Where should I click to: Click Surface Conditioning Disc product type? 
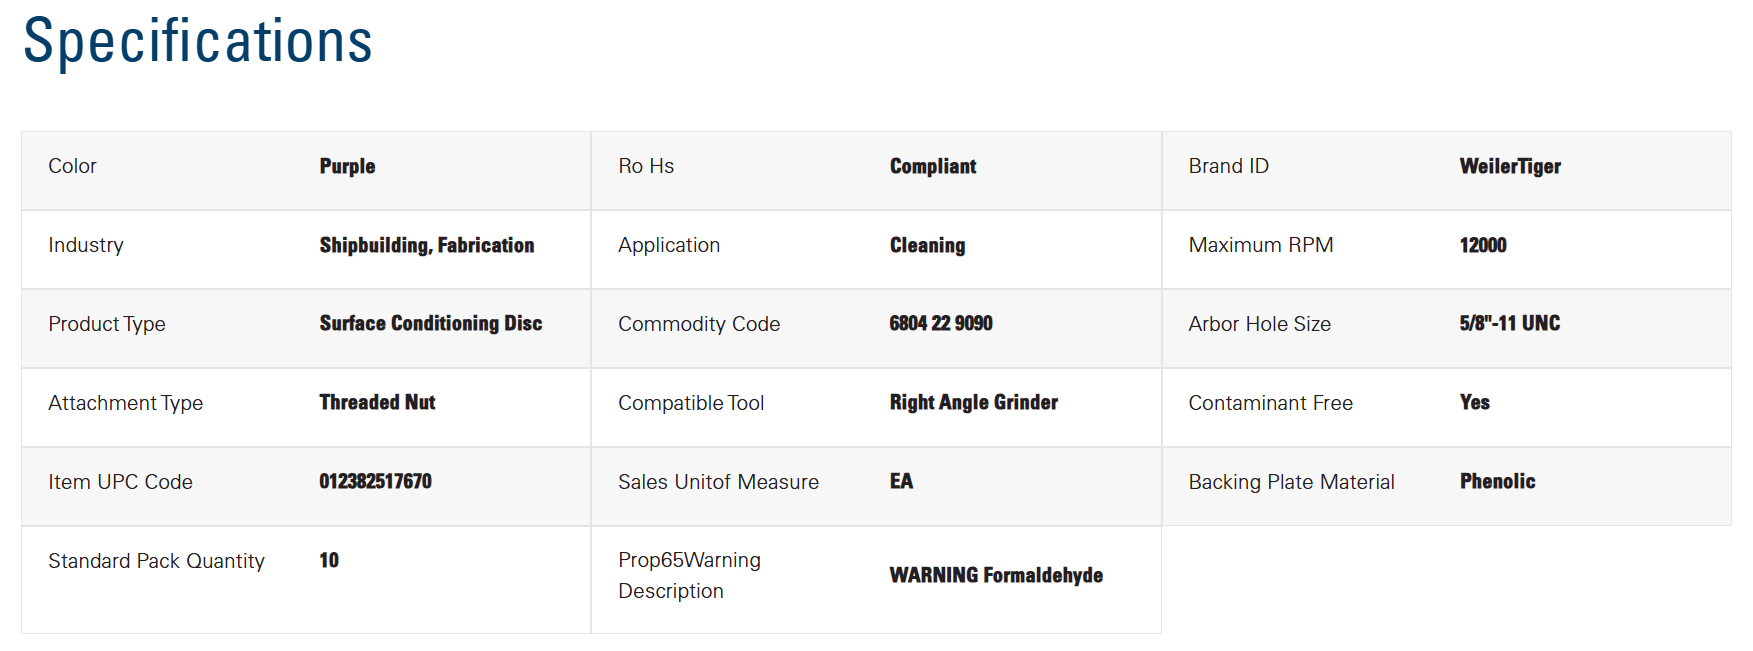click(x=430, y=323)
